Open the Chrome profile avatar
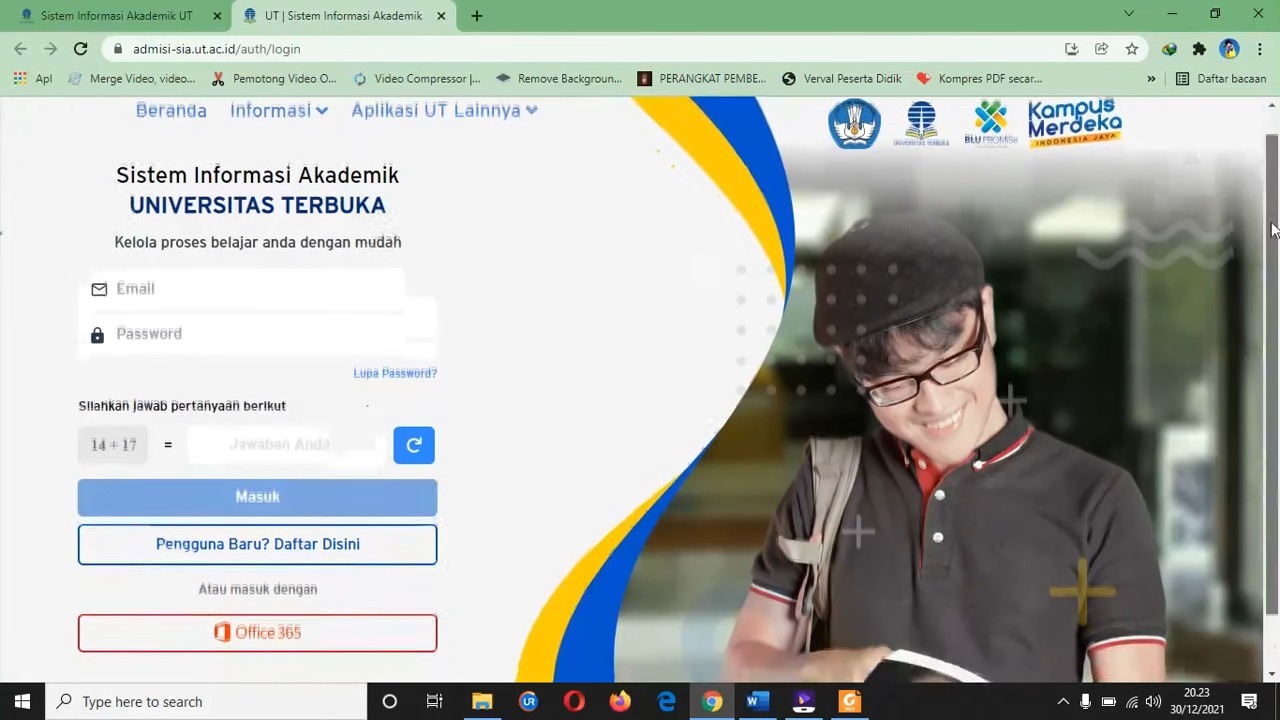This screenshot has width=1280, height=720. tap(1229, 49)
